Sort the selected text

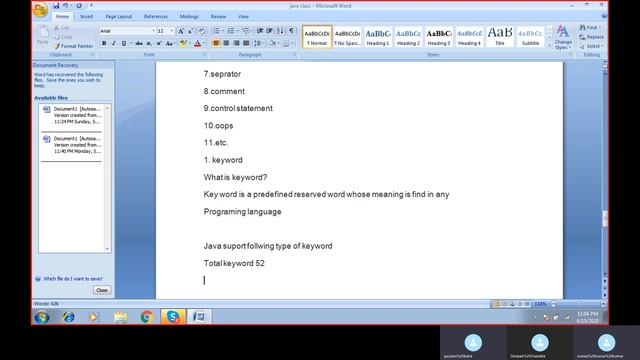[x=280, y=31]
